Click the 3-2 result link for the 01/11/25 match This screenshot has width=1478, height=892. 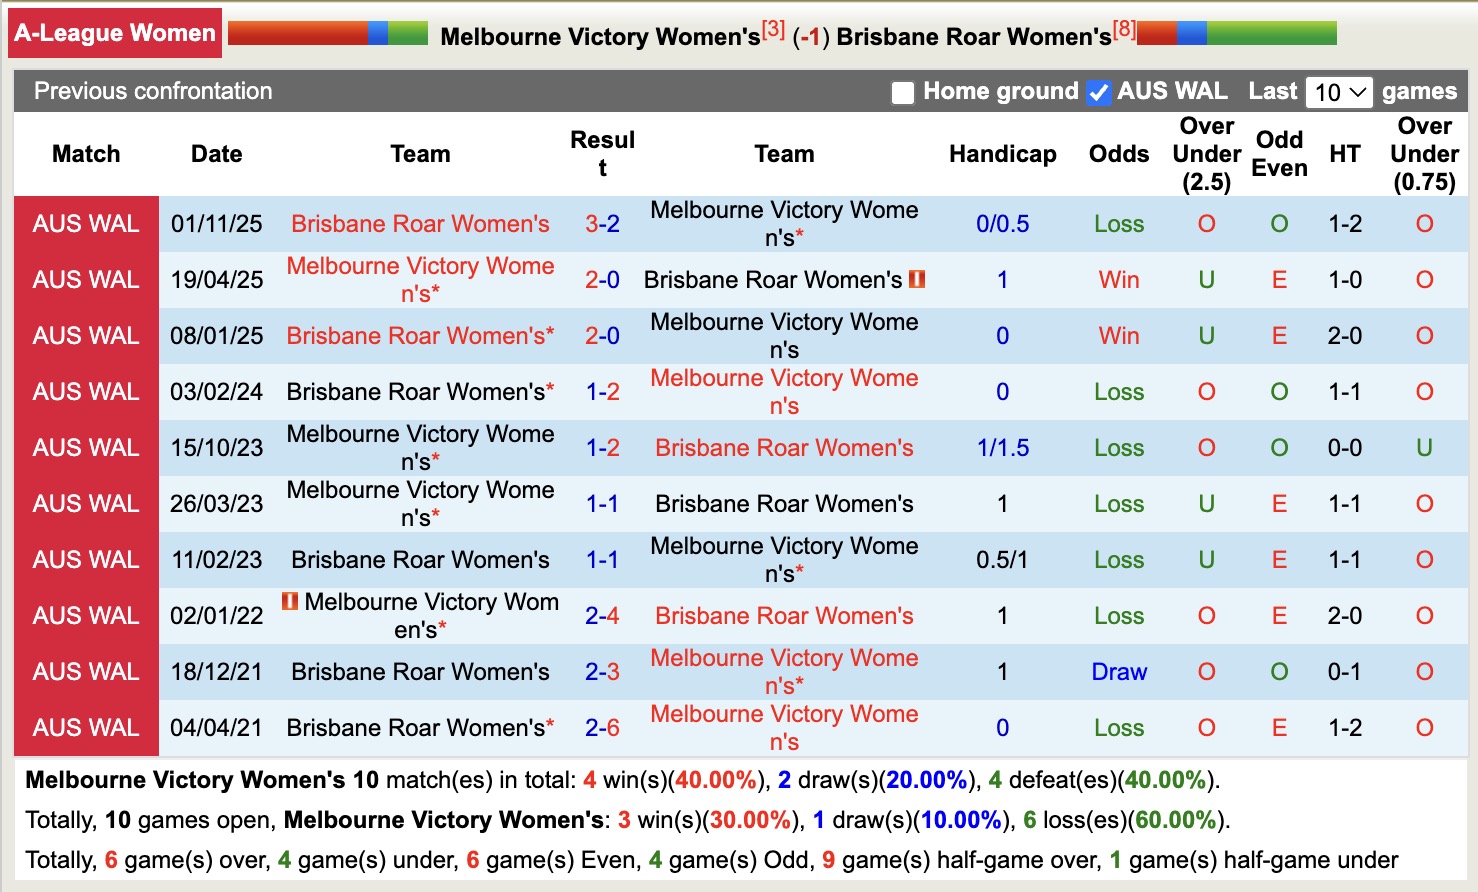[602, 224]
